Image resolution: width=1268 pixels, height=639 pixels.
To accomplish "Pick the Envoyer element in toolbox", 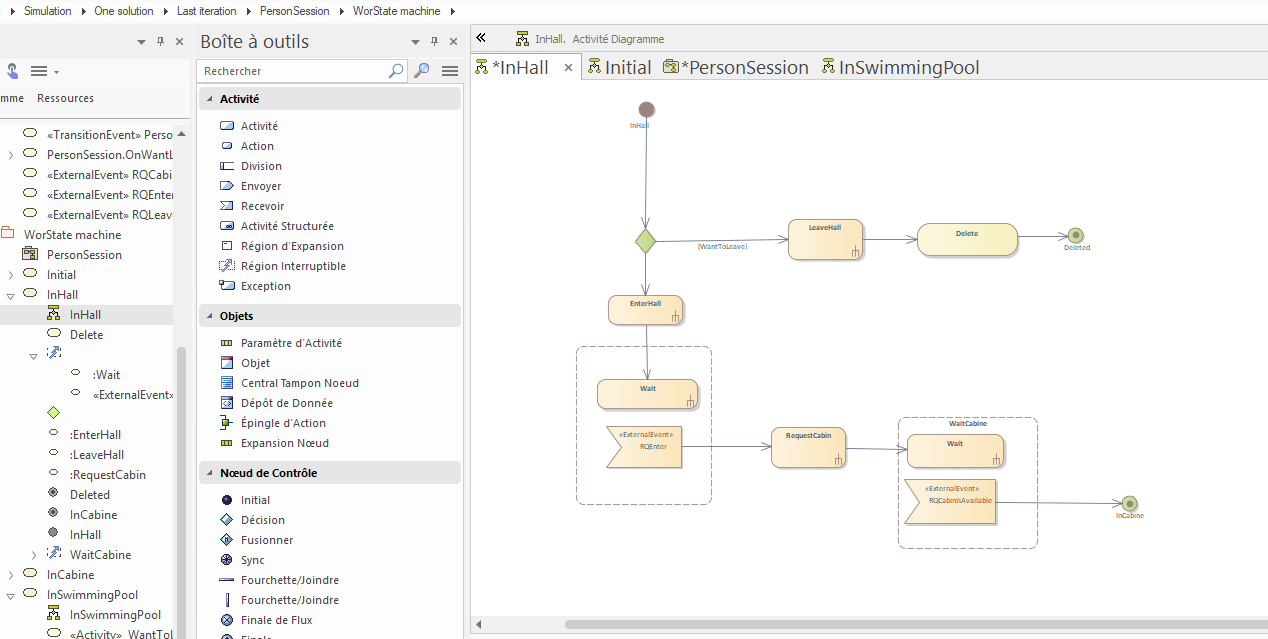I will pos(260,186).
